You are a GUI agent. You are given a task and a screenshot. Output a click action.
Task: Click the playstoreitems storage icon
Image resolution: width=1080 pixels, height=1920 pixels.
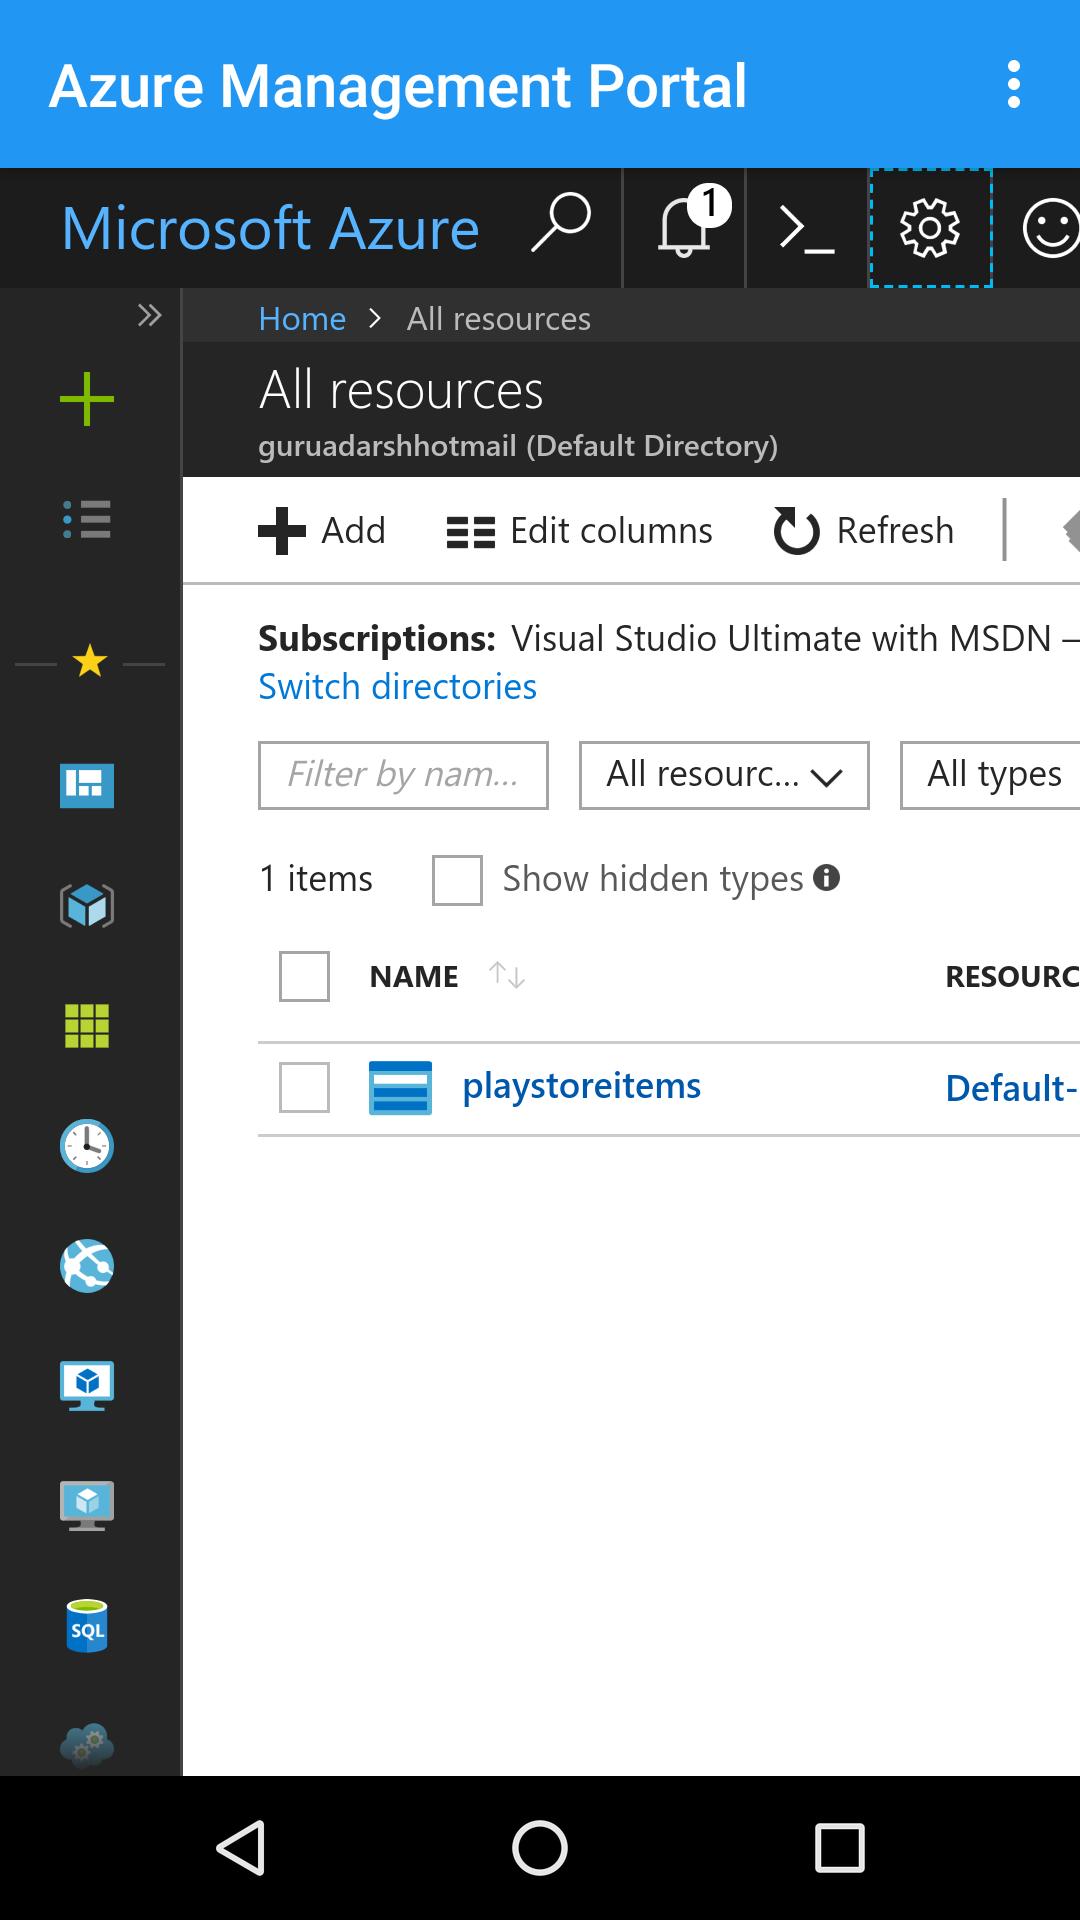[400, 1088]
